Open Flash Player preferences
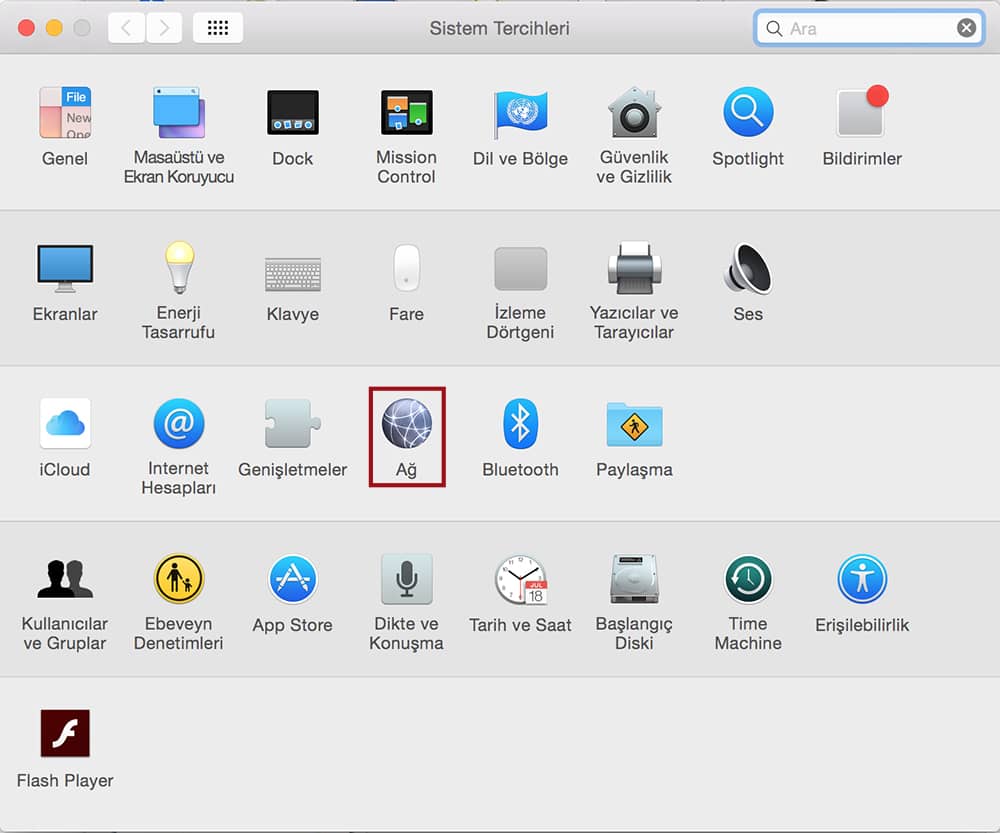This screenshot has height=833, width=1000. click(x=65, y=735)
